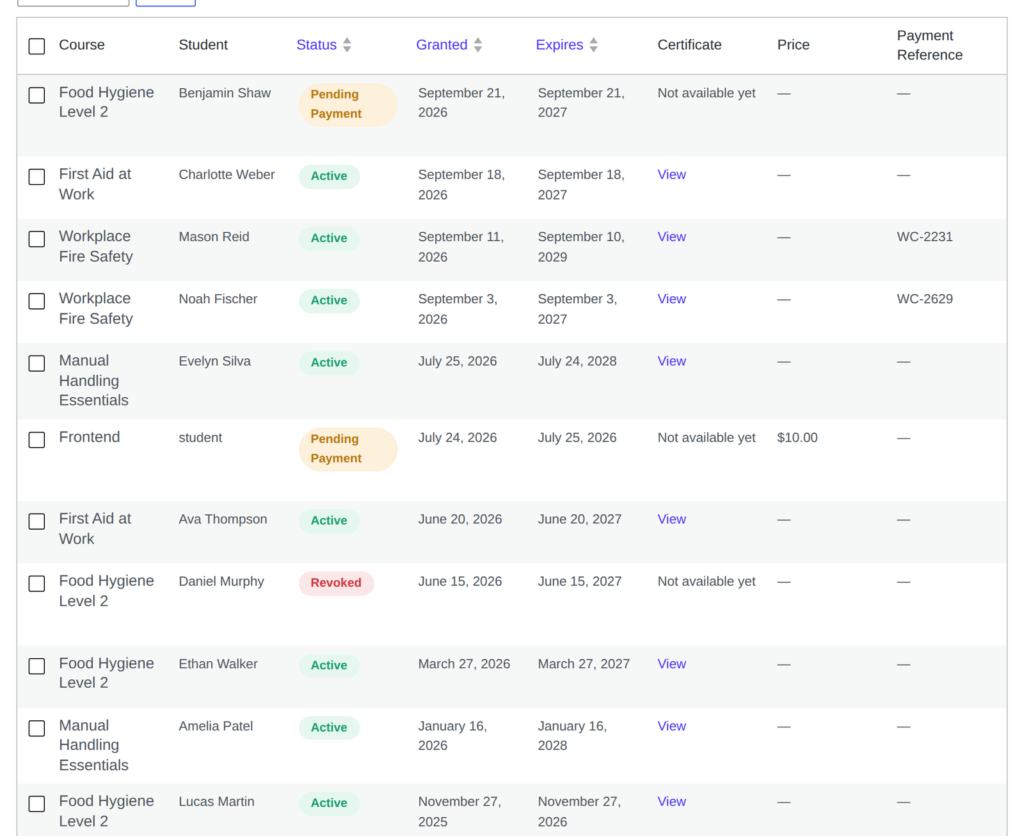Select Benjamin Shaw's row checkbox

(37, 95)
